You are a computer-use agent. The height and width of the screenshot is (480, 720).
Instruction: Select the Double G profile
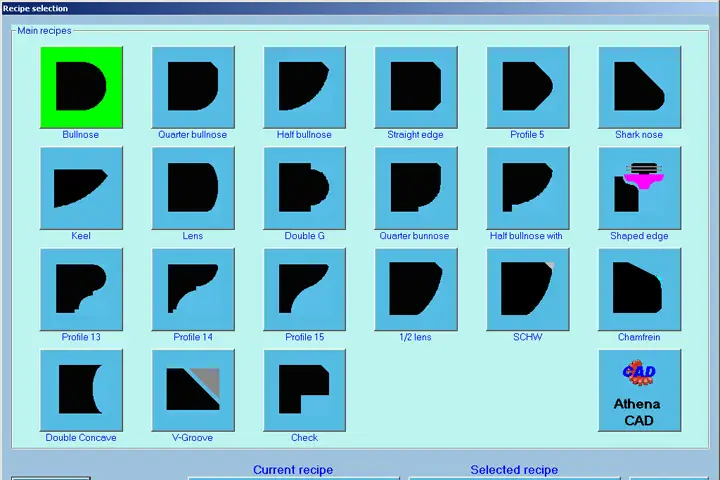click(304, 188)
